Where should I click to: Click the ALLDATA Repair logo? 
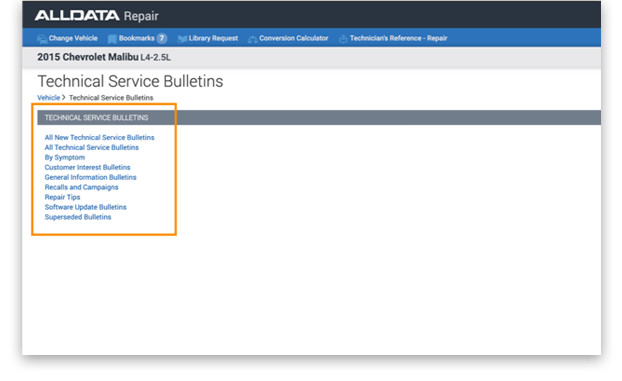coord(97,16)
